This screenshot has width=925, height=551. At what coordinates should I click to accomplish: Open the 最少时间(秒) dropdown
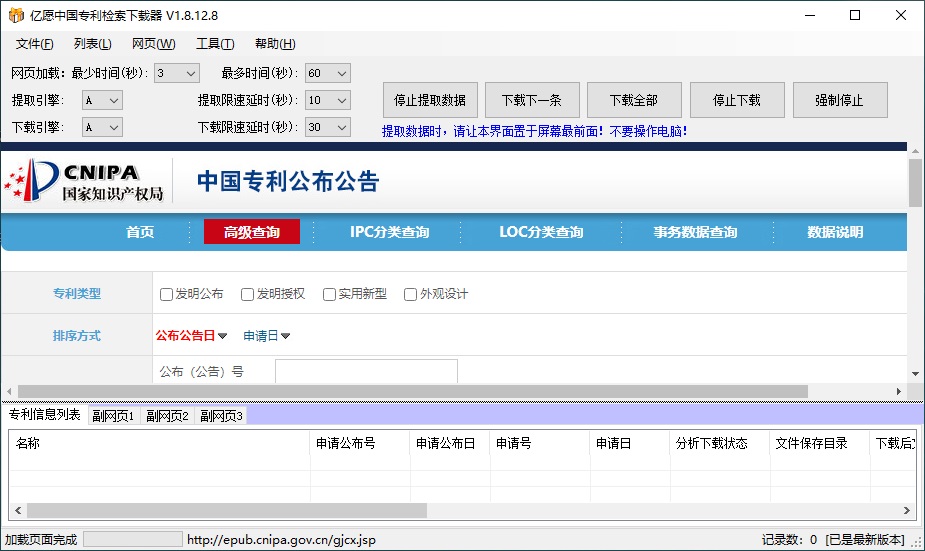pyautogui.click(x=176, y=73)
